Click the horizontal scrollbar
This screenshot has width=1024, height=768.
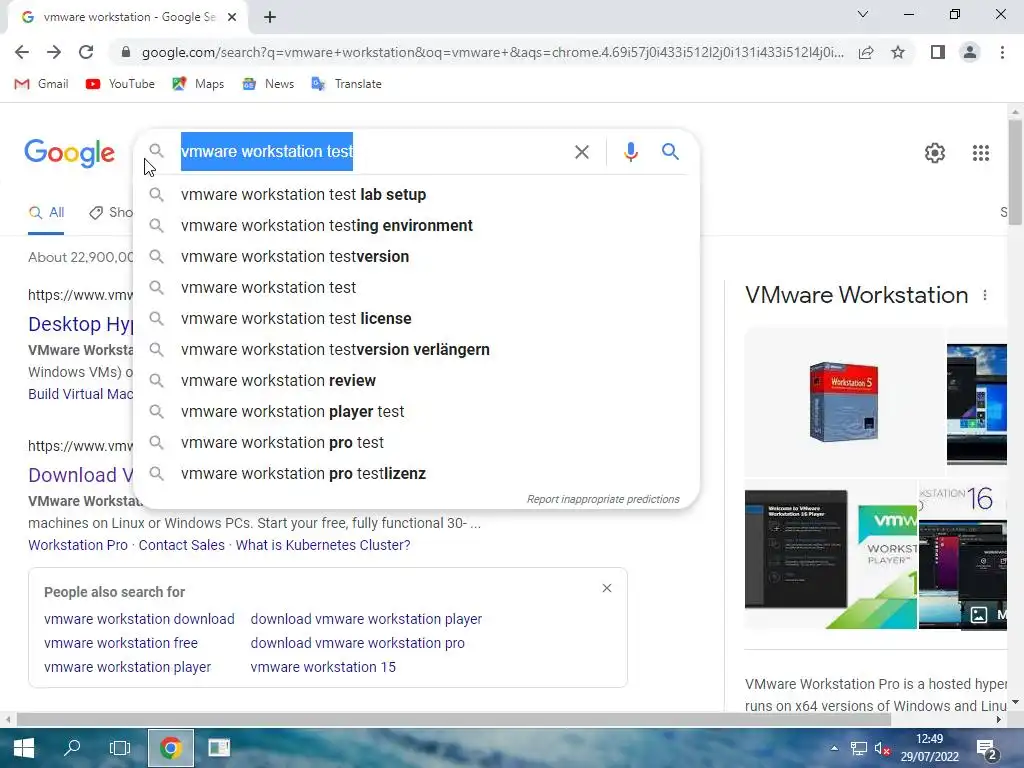[x=453, y=720]
